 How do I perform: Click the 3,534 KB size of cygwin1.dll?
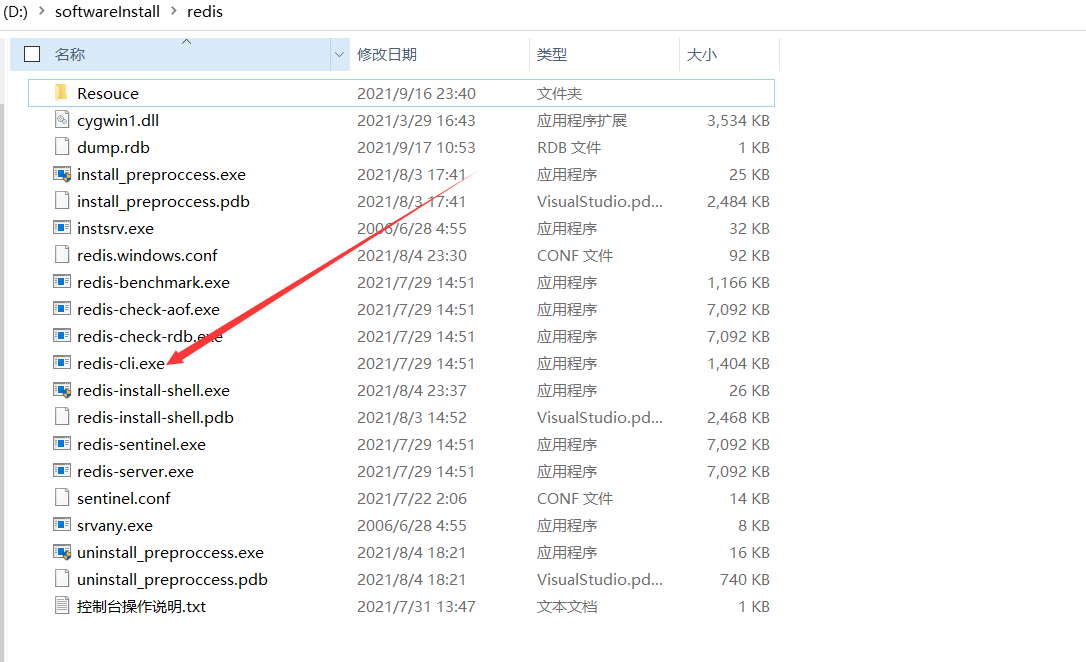click(738, 120)
